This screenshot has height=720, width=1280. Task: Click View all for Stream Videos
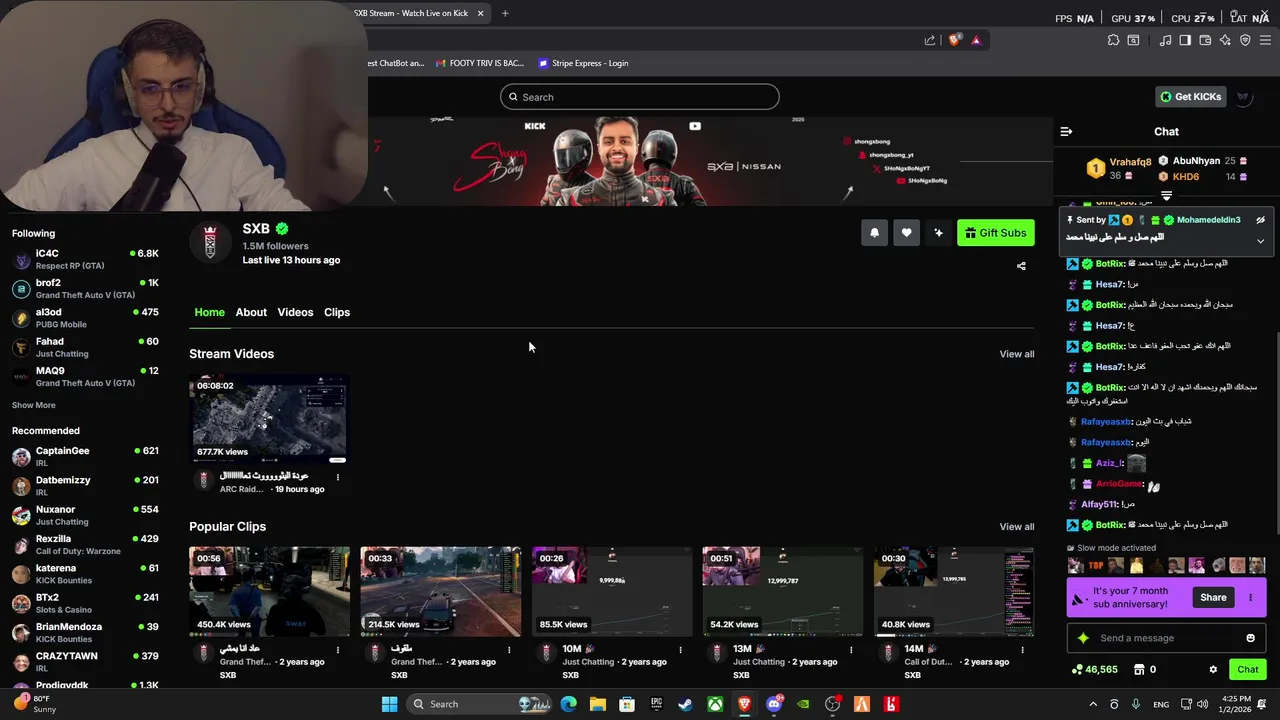click(1017, 354)
